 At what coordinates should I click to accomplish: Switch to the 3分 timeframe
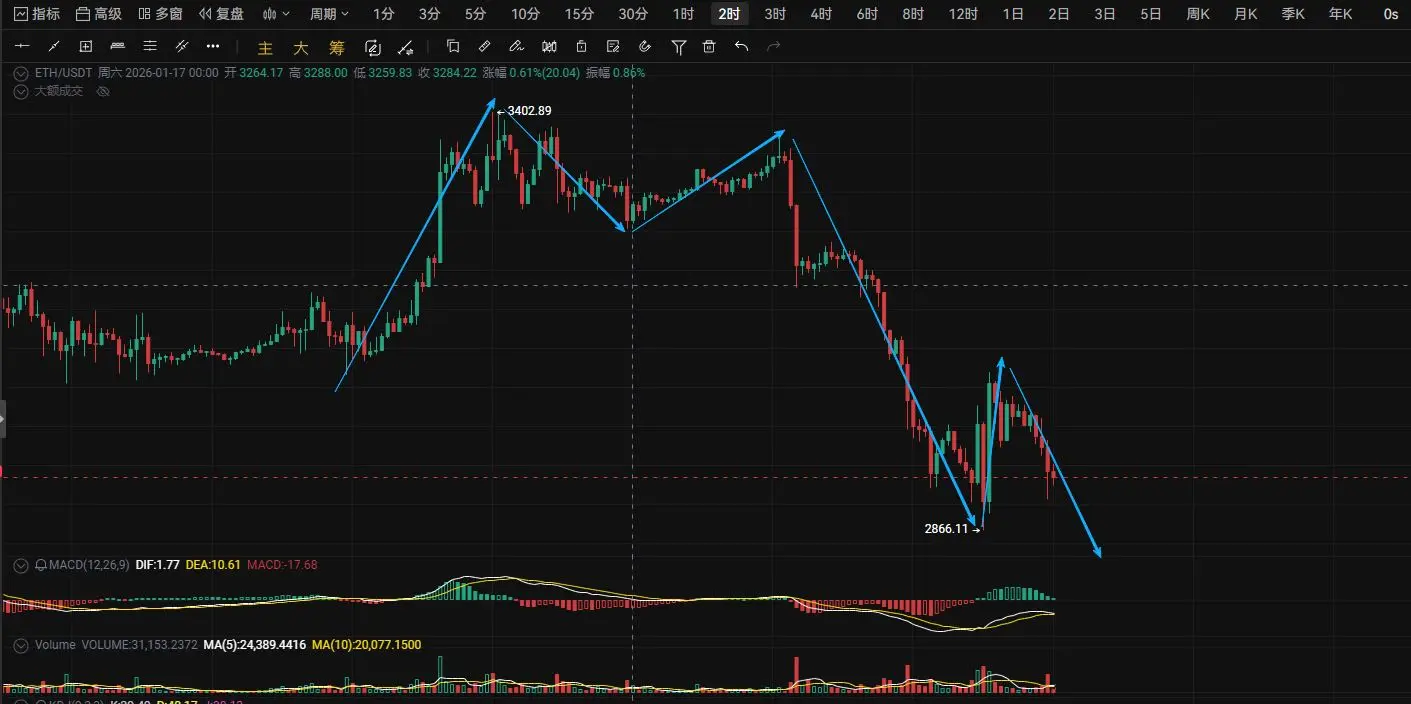(429, 14)
